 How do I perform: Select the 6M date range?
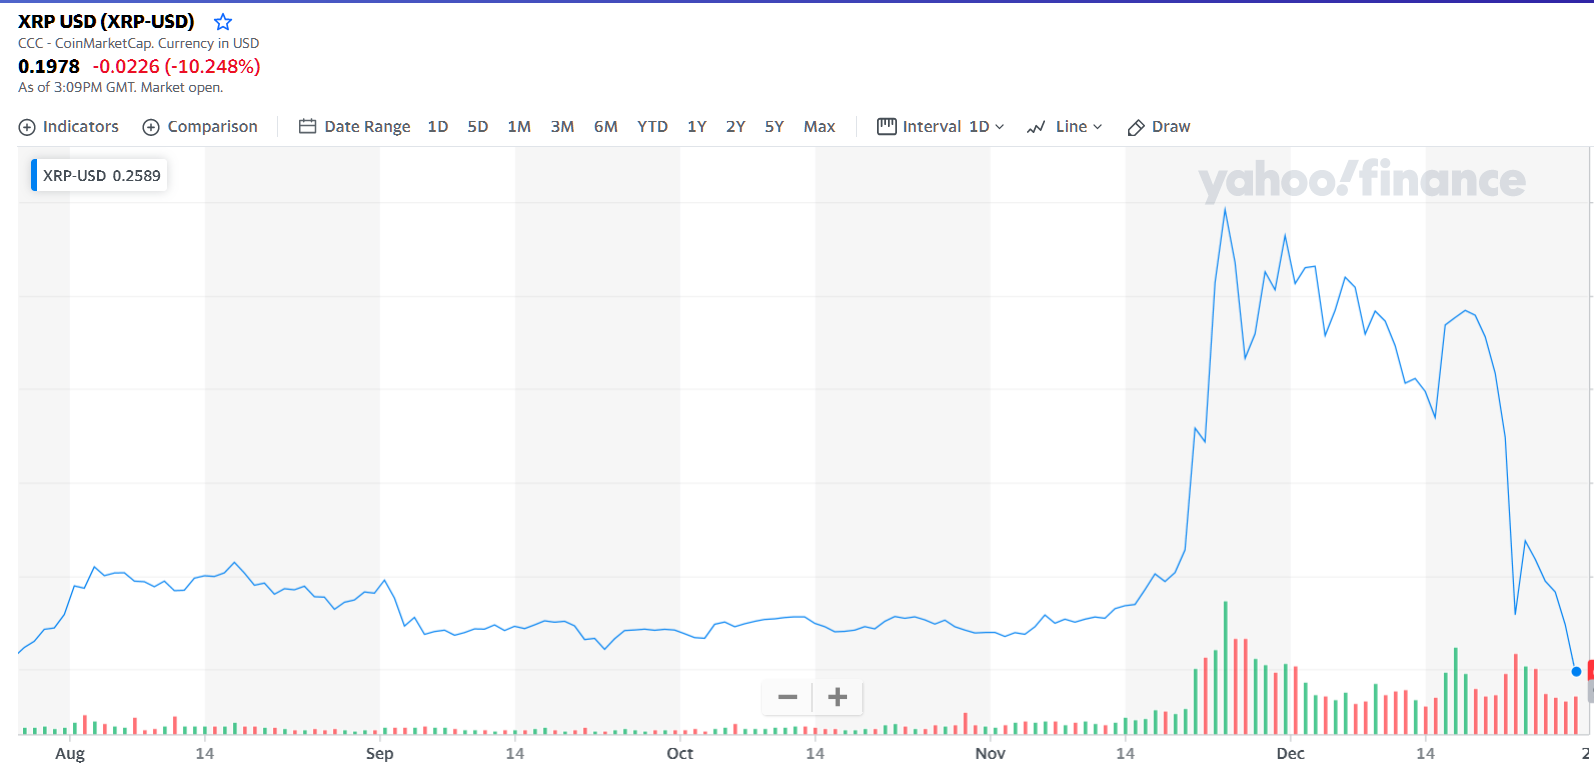tap(606, 127)
